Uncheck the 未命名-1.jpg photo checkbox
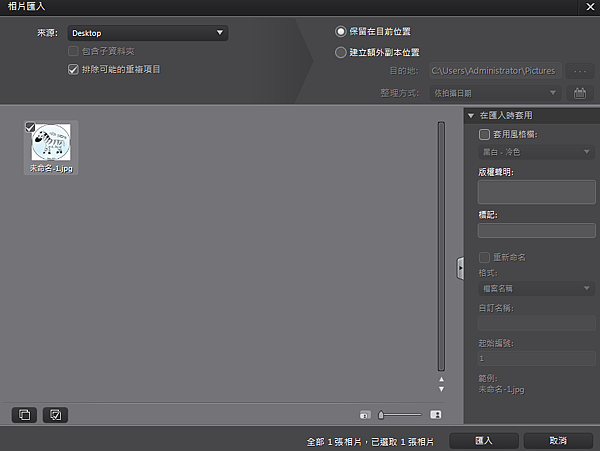 (x=30, y=127)
